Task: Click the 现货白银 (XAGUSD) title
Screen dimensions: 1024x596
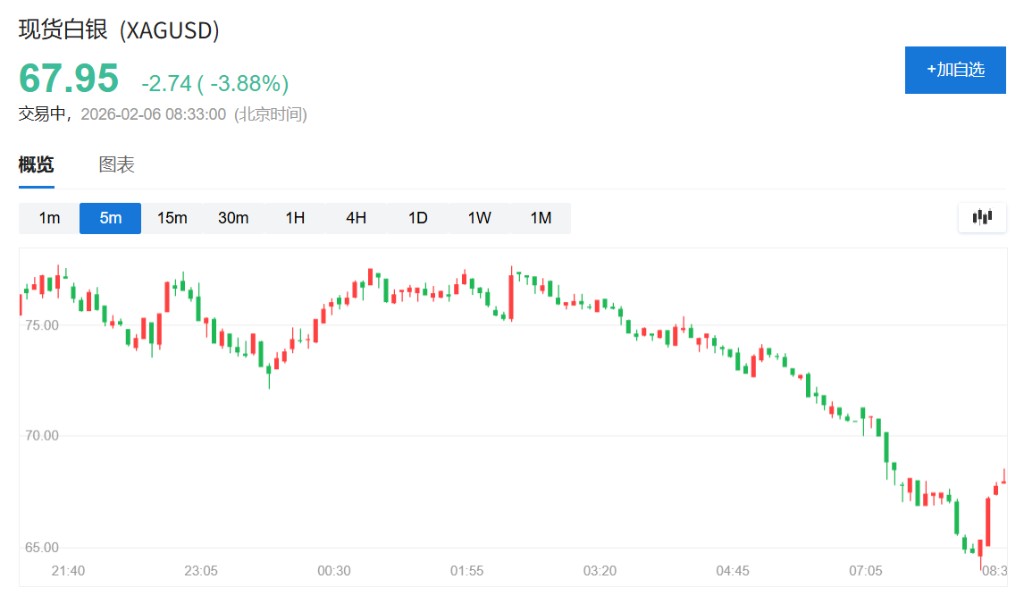Action: click(x=119, y=30)
